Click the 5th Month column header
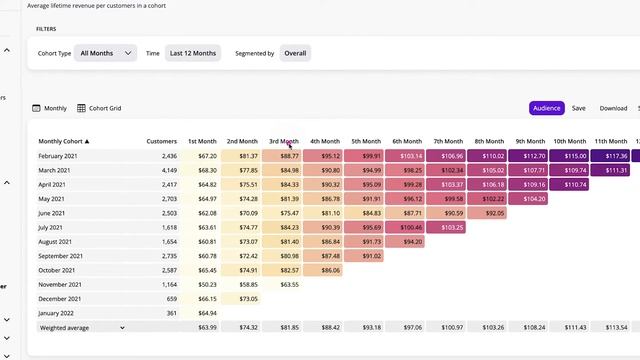Viewport: 640px width, 360px height. pyautogui.click(x=366, y=141)
